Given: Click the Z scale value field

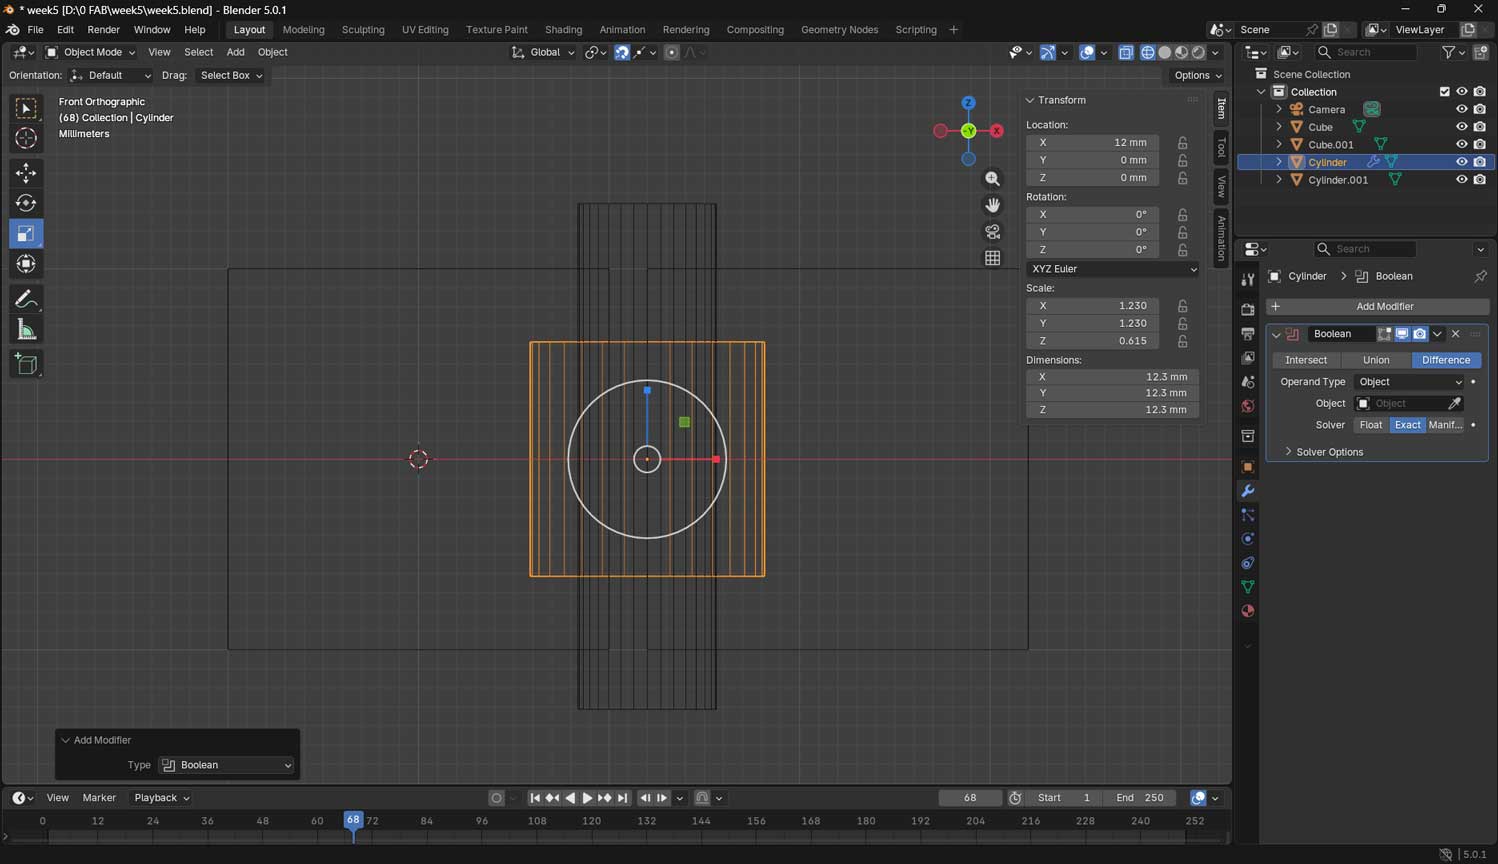Looking at the screenshot, I should coord(1092,341).
